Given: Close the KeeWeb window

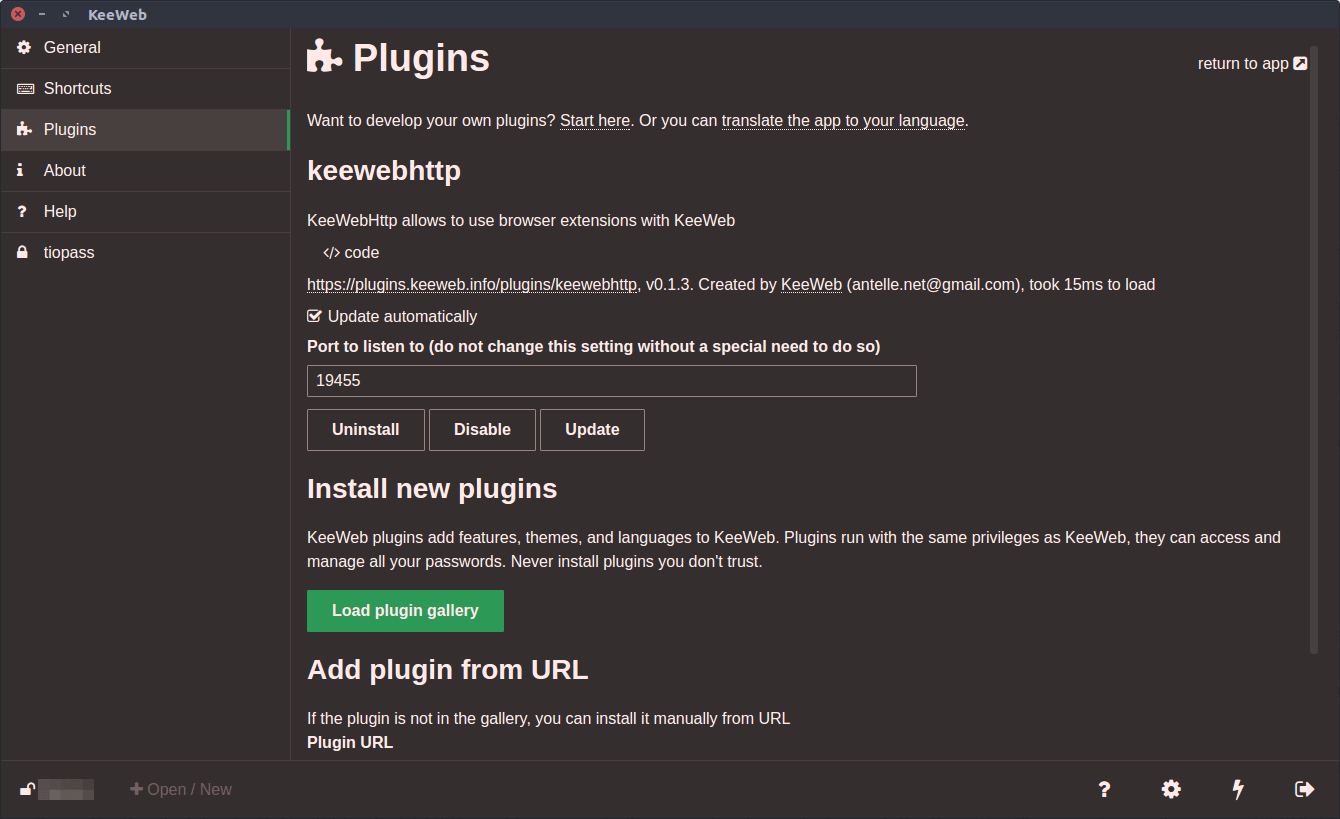Looking at the screenshot, I should (17, 14).
